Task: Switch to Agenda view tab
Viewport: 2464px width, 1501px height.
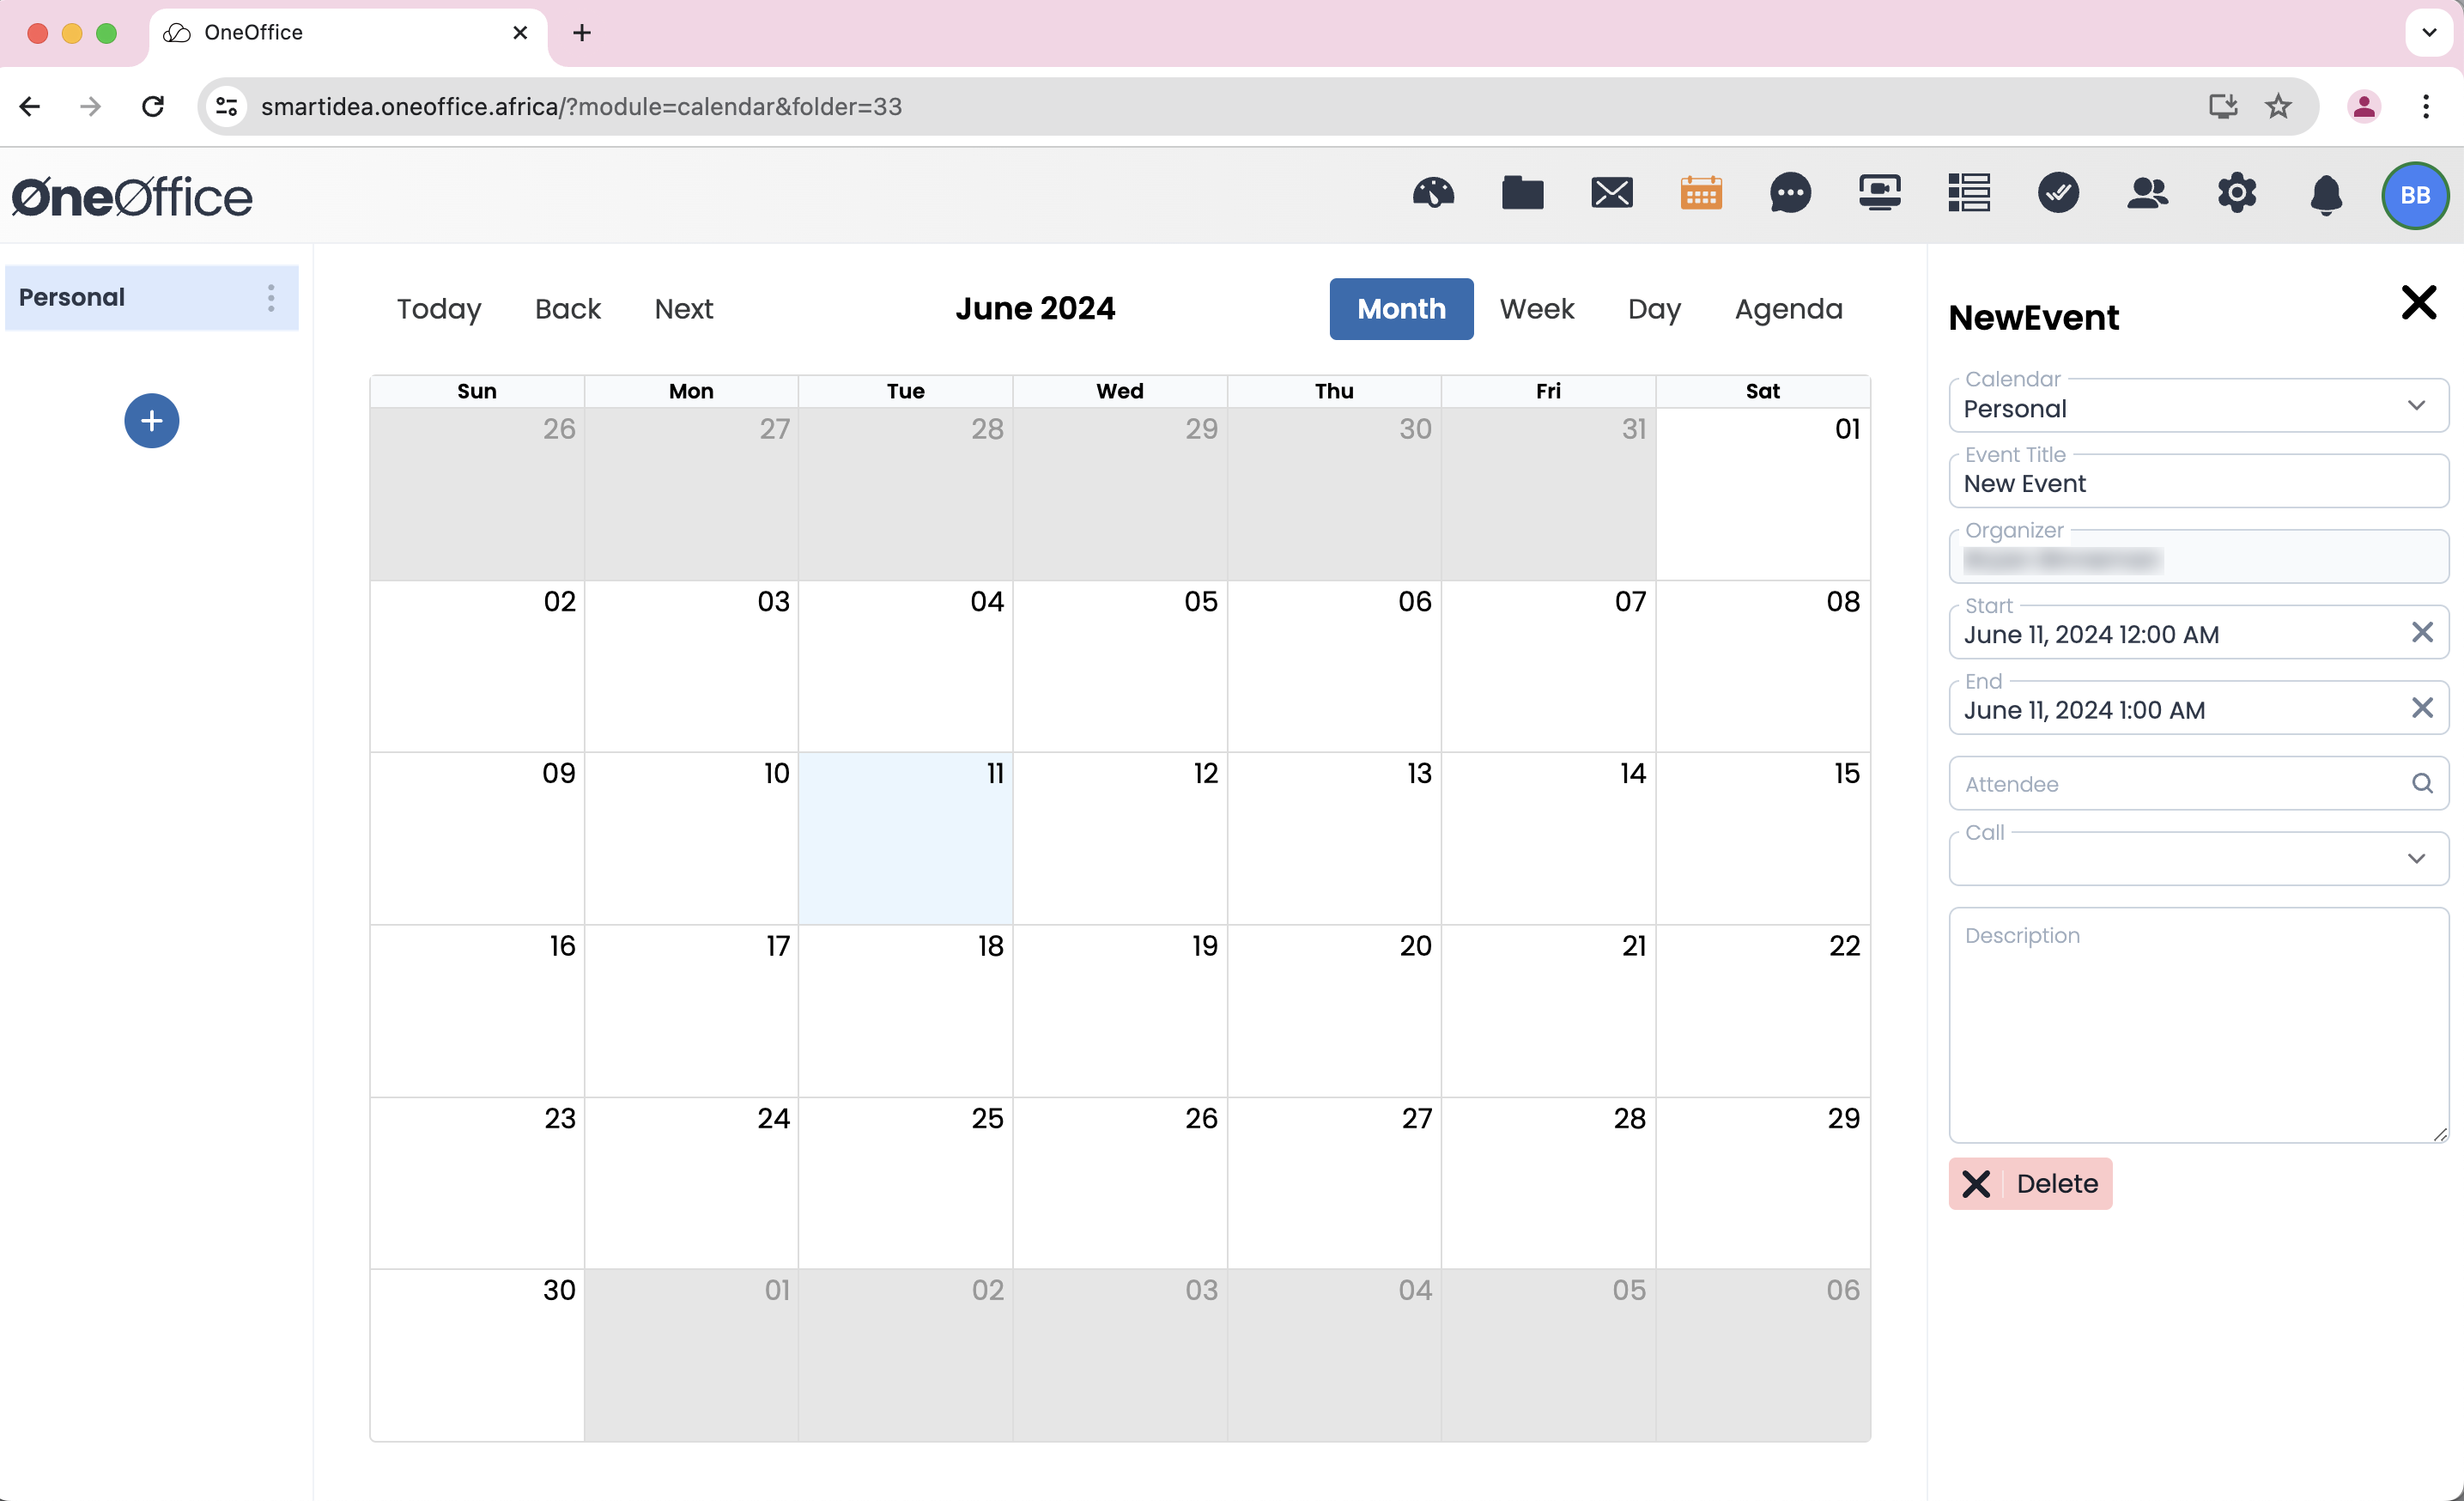Action: coord(1788,308)
